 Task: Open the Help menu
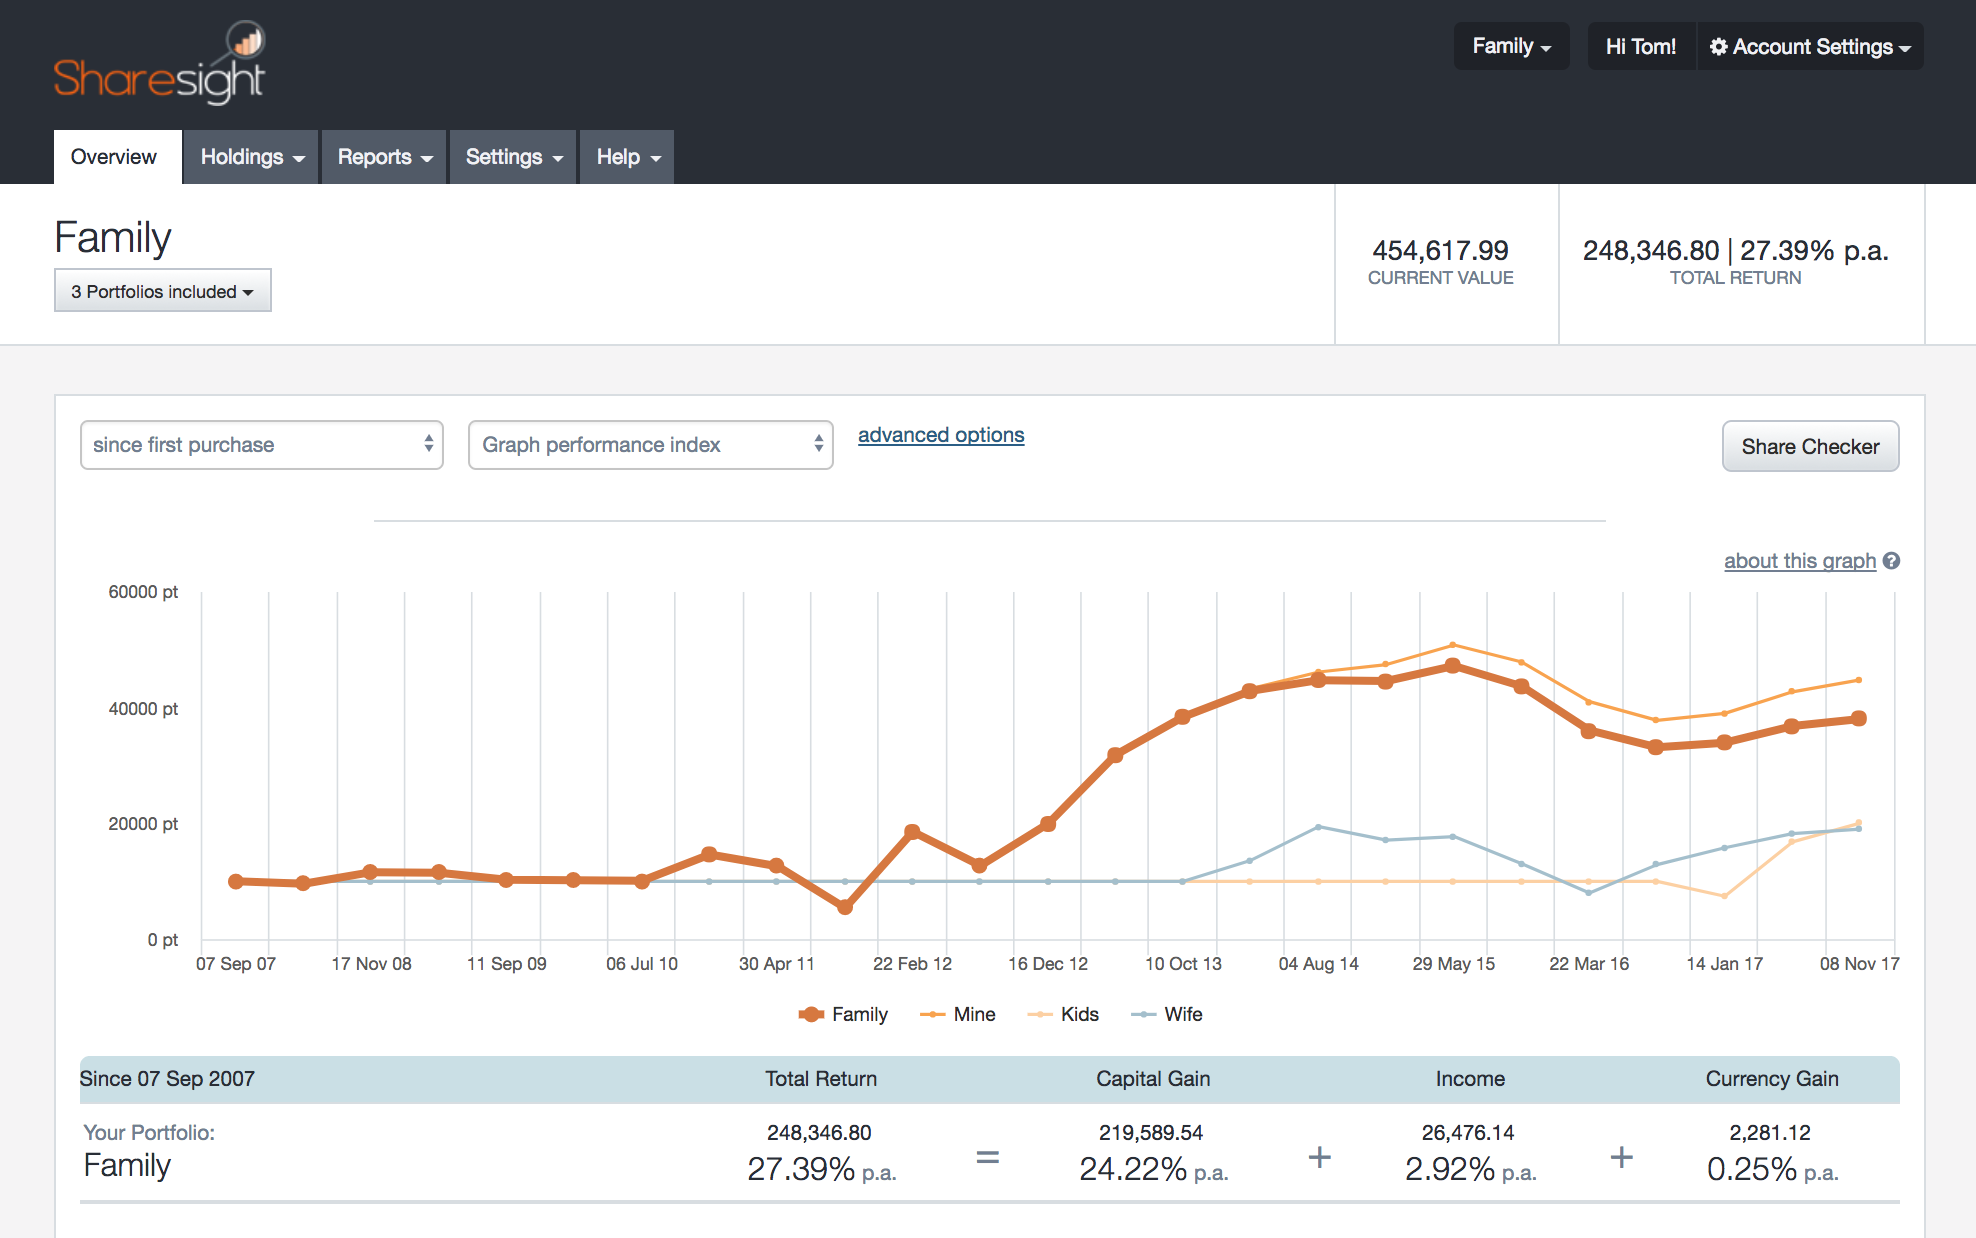(628, 157)
